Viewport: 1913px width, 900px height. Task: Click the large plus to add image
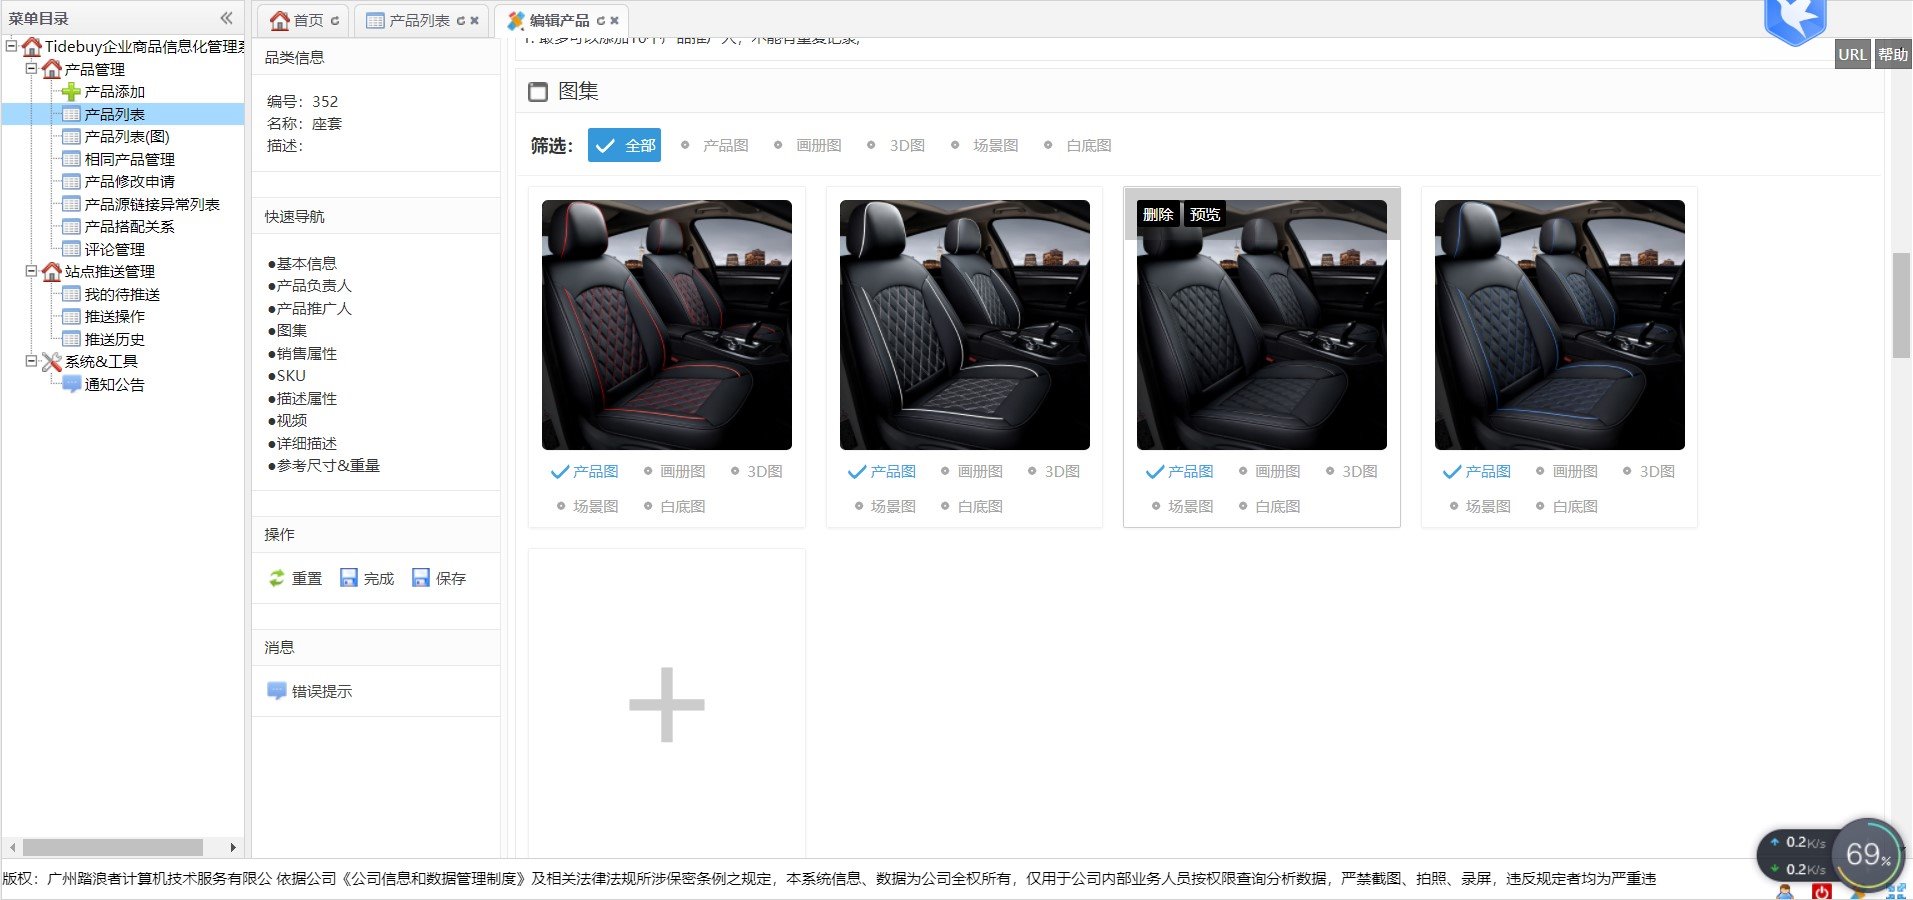[x=666, y=705]
